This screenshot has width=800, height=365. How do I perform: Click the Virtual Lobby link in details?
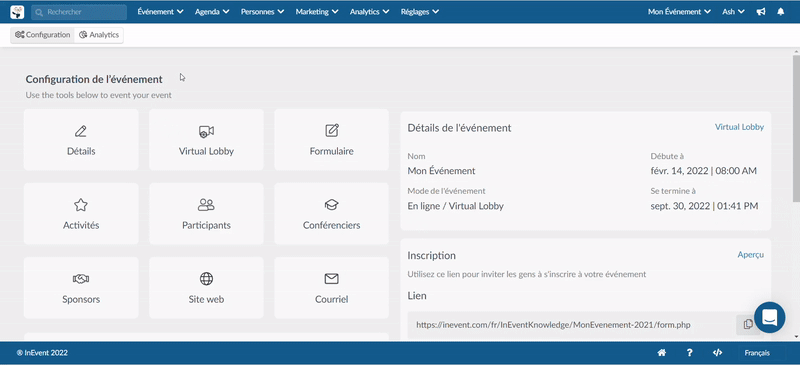point(739,127)
